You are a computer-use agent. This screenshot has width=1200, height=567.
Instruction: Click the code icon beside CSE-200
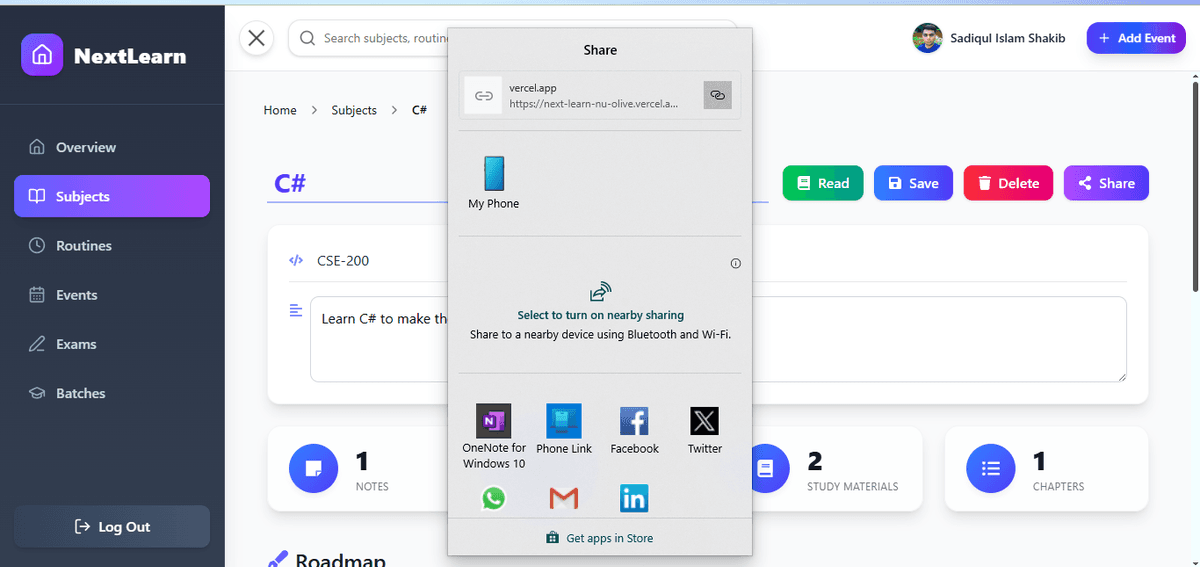[295, 261]
